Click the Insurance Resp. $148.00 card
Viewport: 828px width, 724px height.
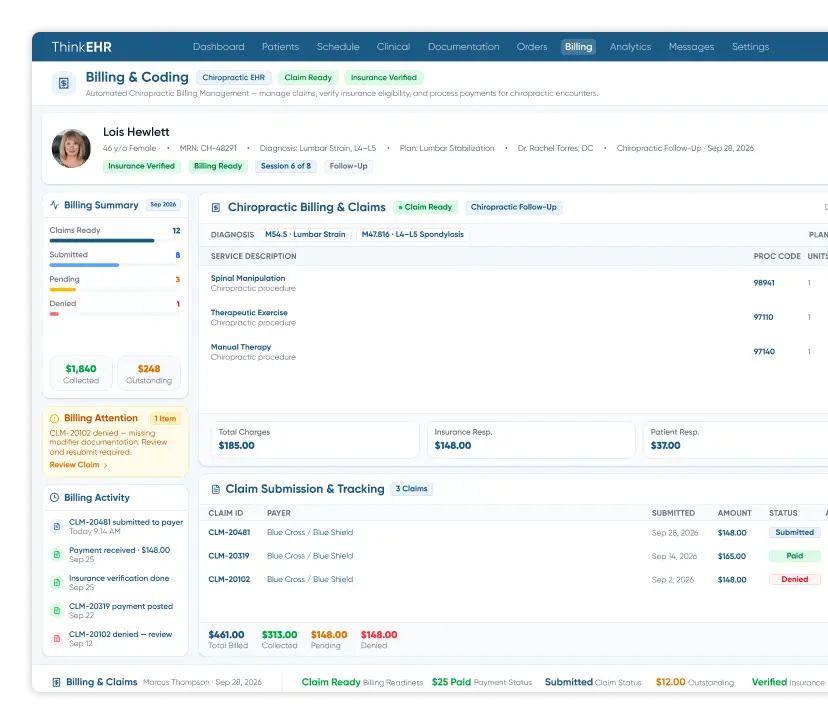pos(531,439)
